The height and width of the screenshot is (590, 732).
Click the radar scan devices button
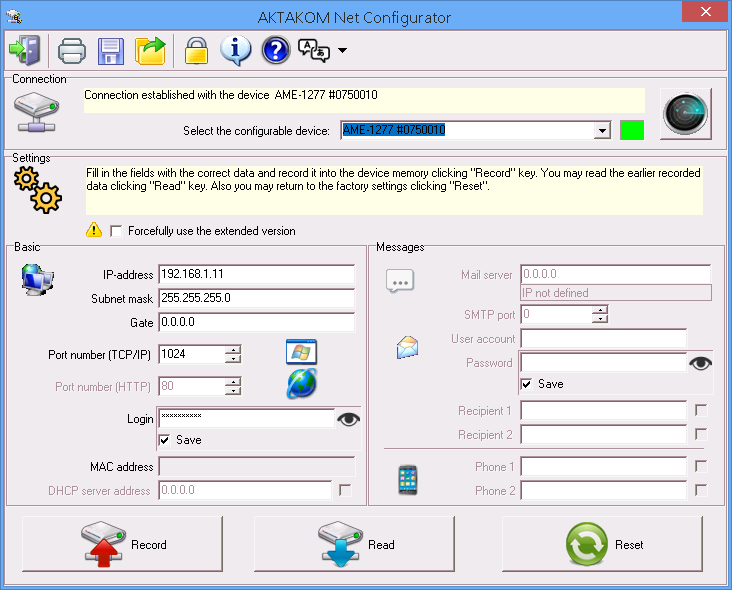pos(686,114)
